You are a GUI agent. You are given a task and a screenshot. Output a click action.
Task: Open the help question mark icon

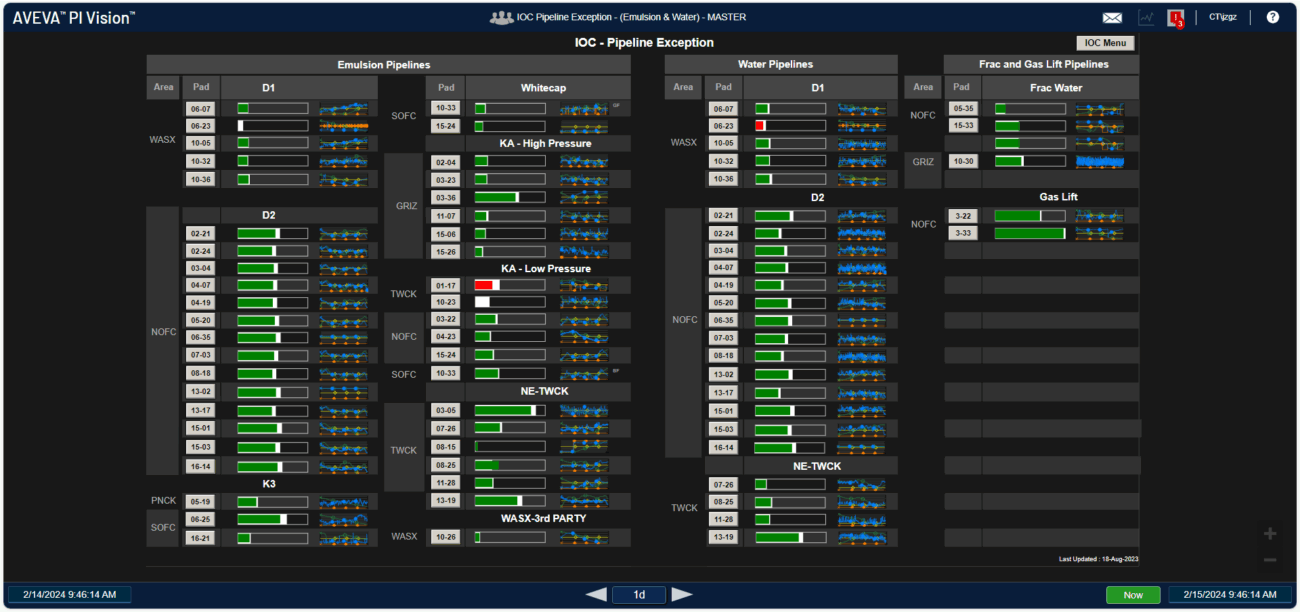point(1272,17)
